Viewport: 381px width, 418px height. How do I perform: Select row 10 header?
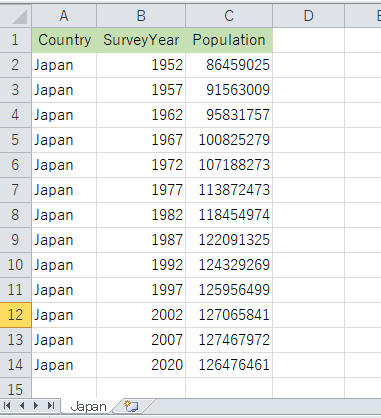click(x=16, y=265)
